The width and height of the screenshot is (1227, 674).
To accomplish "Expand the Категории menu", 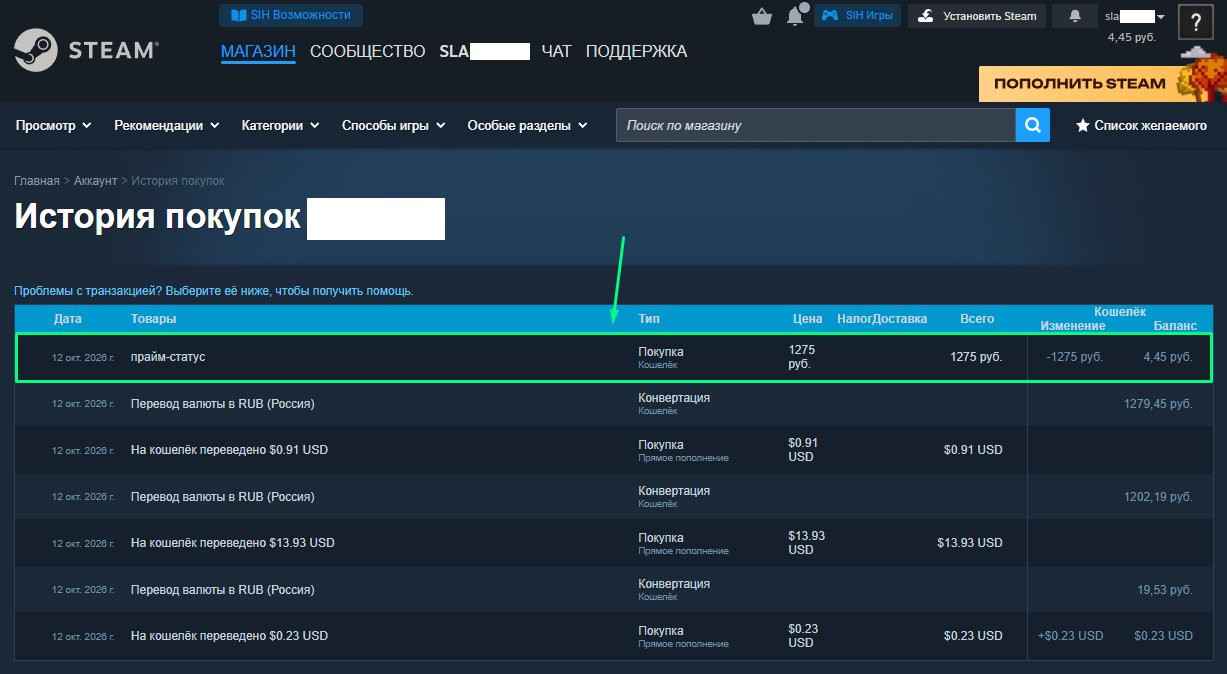I will tap(281, 125).
